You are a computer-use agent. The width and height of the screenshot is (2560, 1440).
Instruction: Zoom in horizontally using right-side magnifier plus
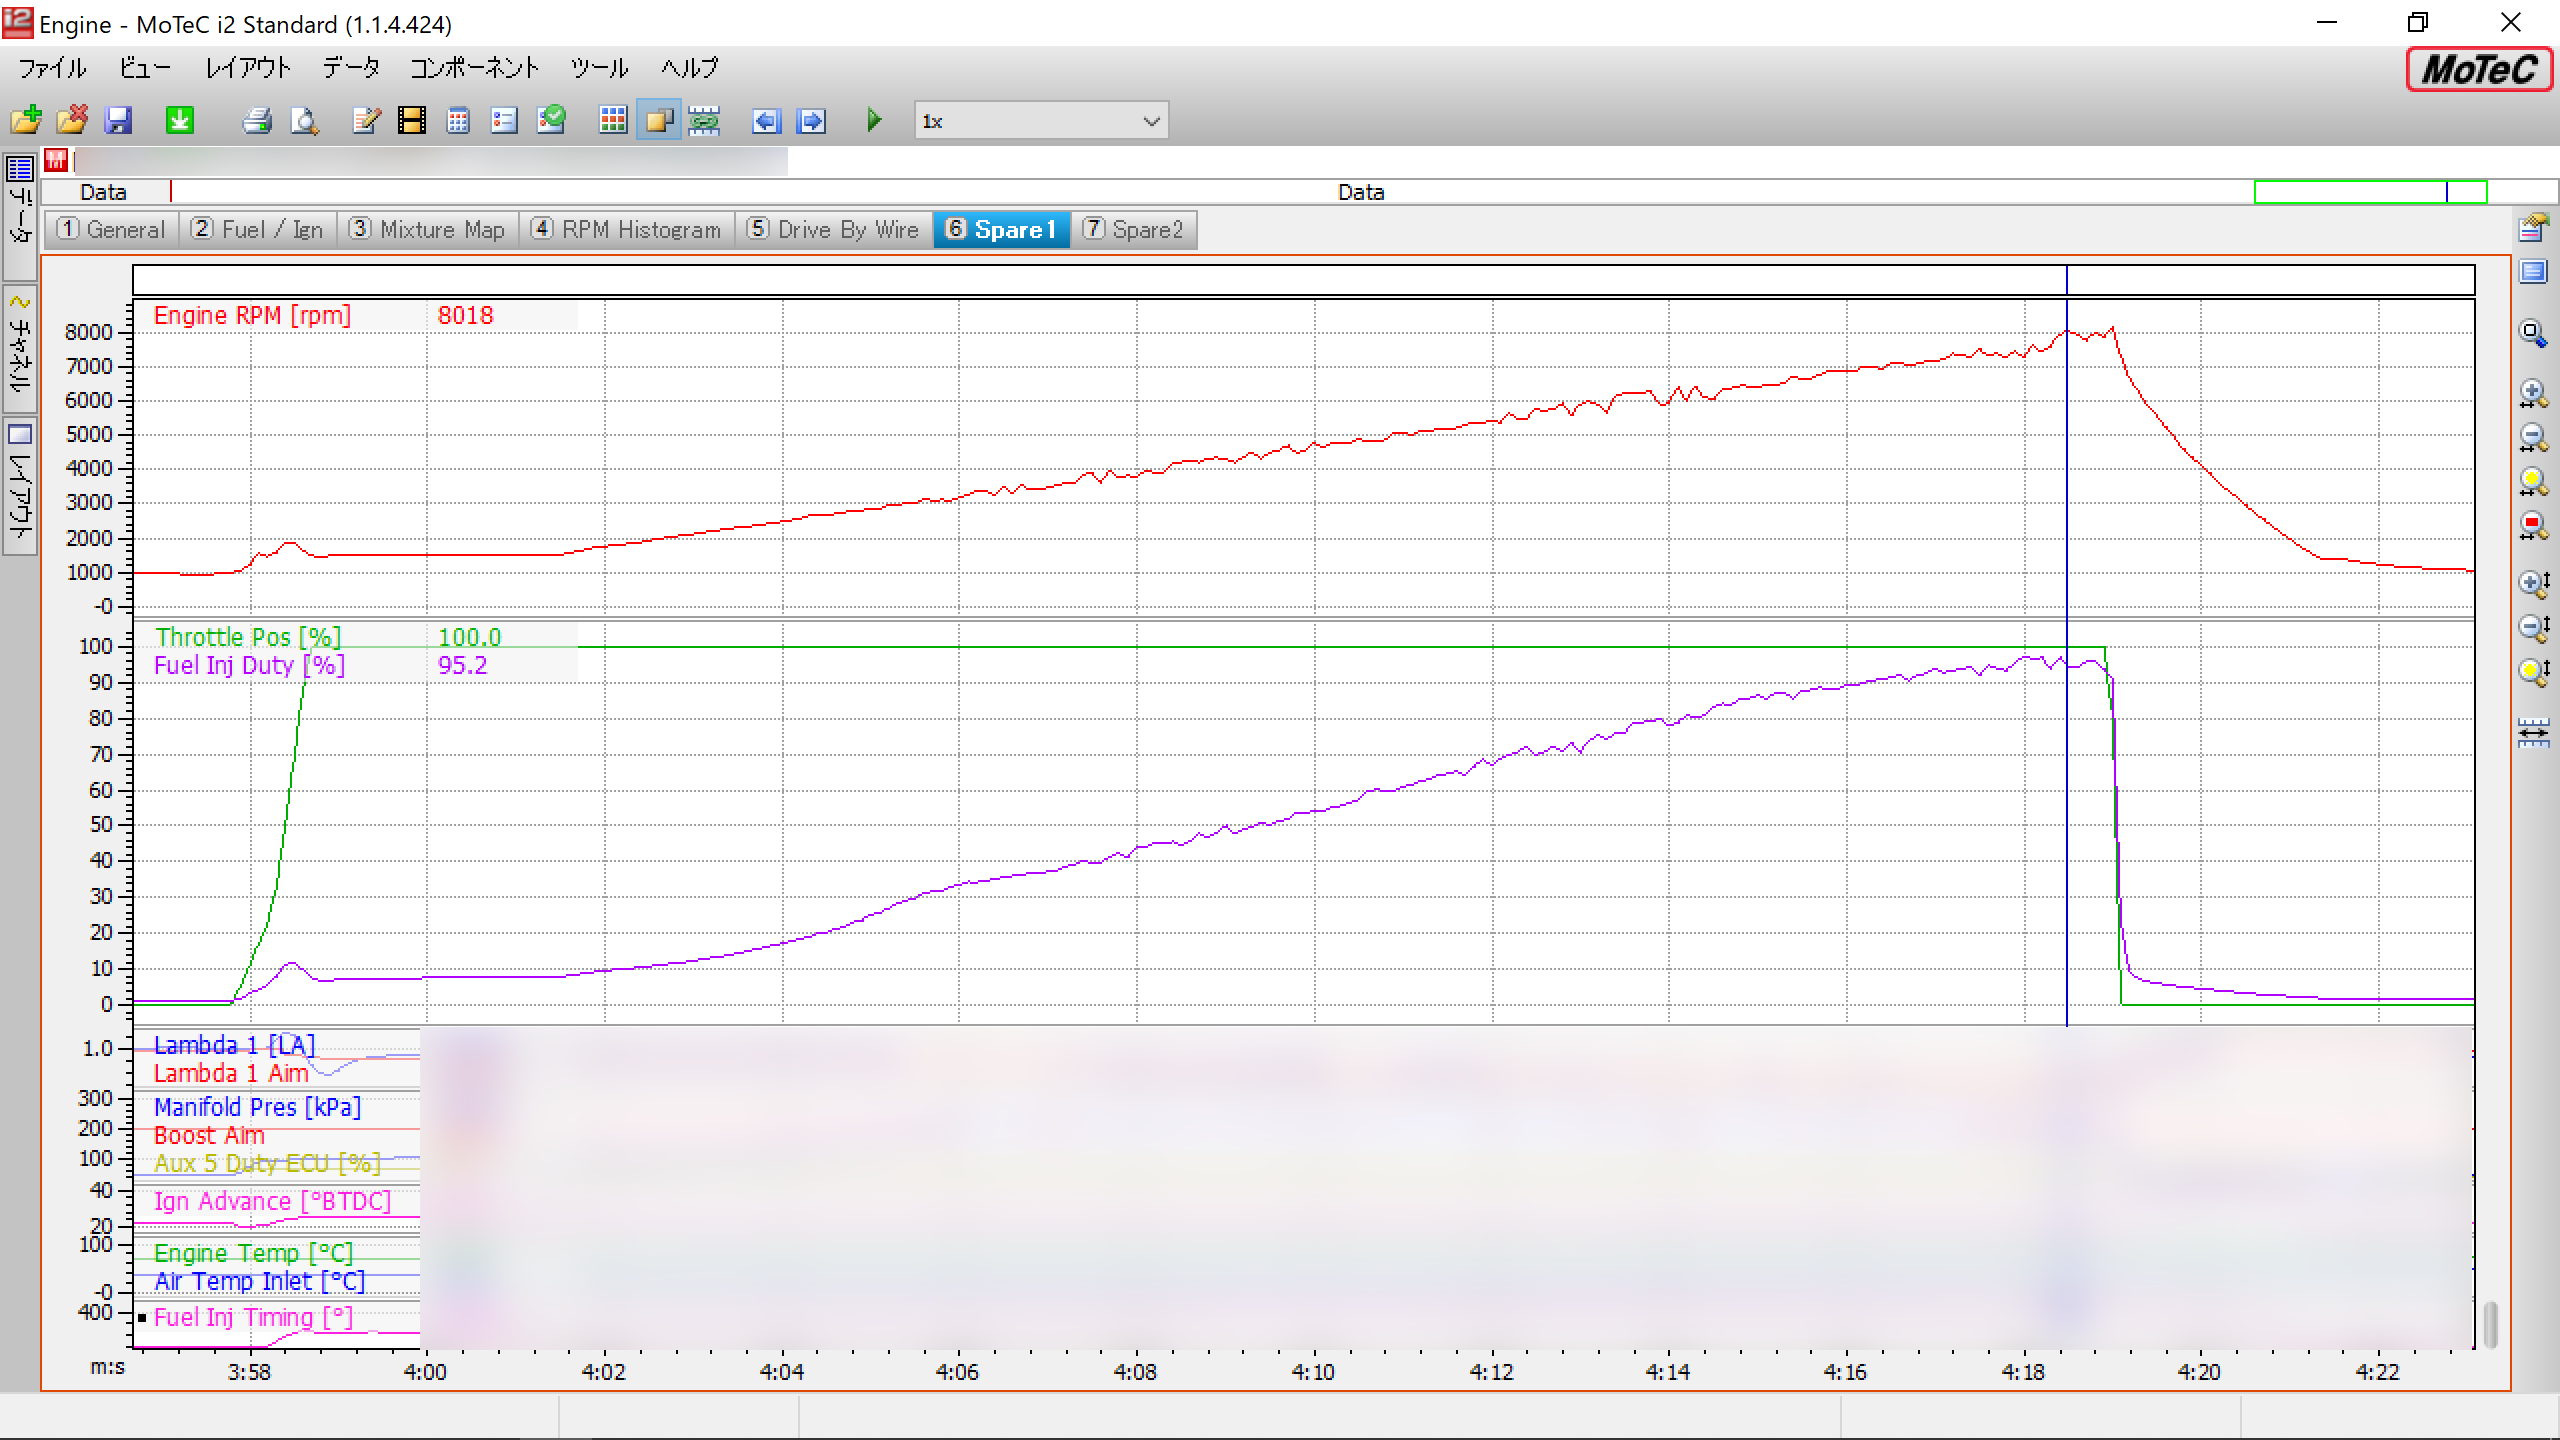[x=2532, y=393]
